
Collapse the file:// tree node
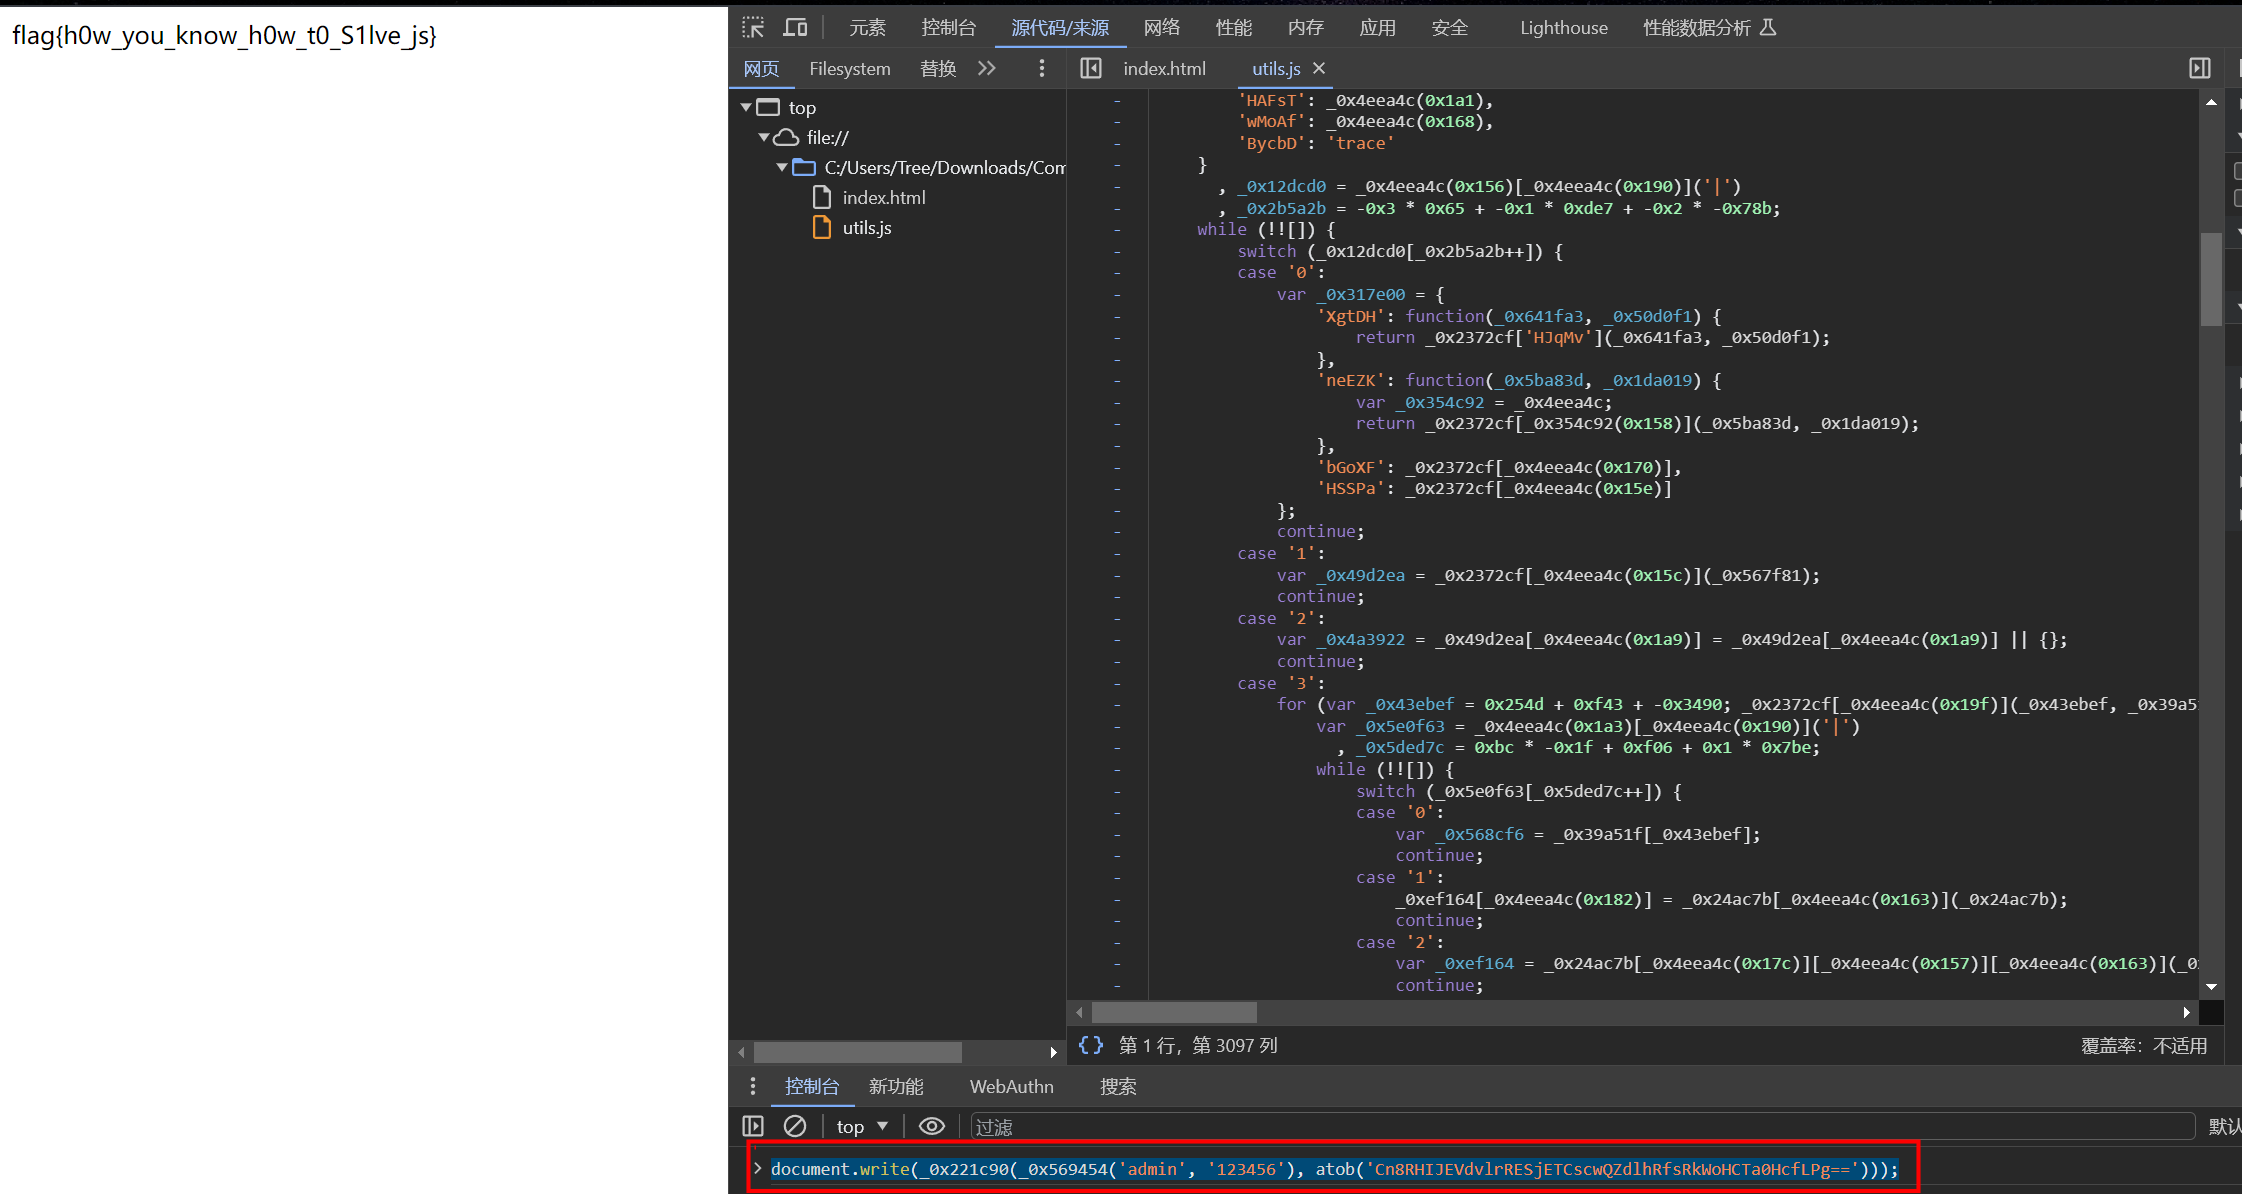click(764, 137)
